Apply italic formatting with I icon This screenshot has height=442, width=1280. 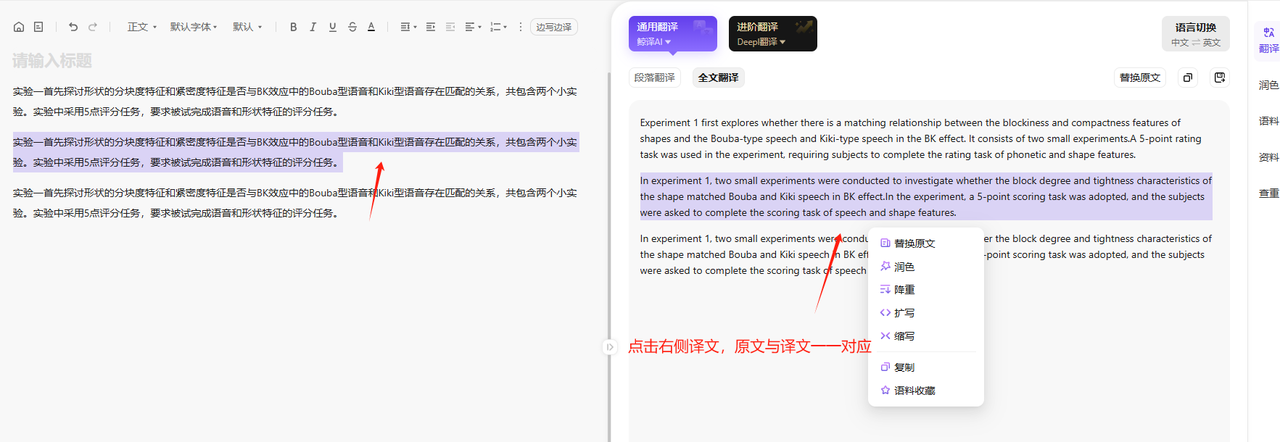tap(313, 27)
